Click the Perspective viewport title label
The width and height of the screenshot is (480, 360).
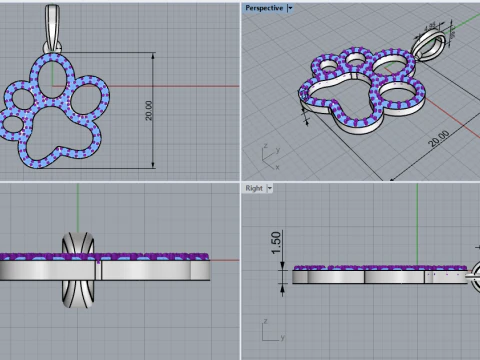pyautogui.click(x=264, y=8)
